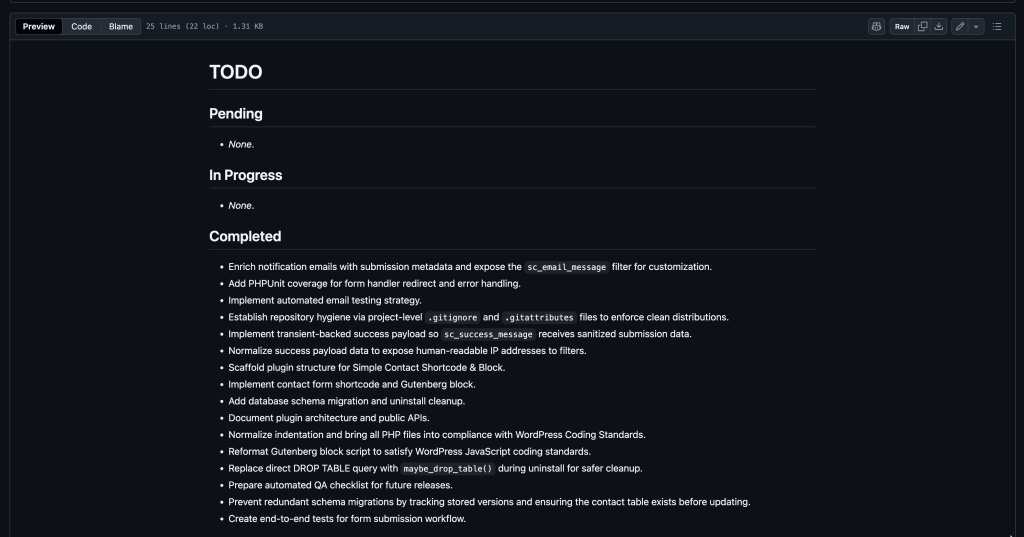Screen dimensions: 1024x537
Task: Switch to the Blame tab
Action: coord(121,27)
